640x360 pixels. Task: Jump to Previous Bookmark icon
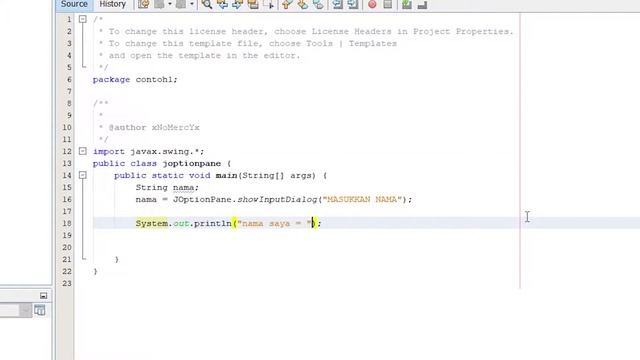(287, 4)
